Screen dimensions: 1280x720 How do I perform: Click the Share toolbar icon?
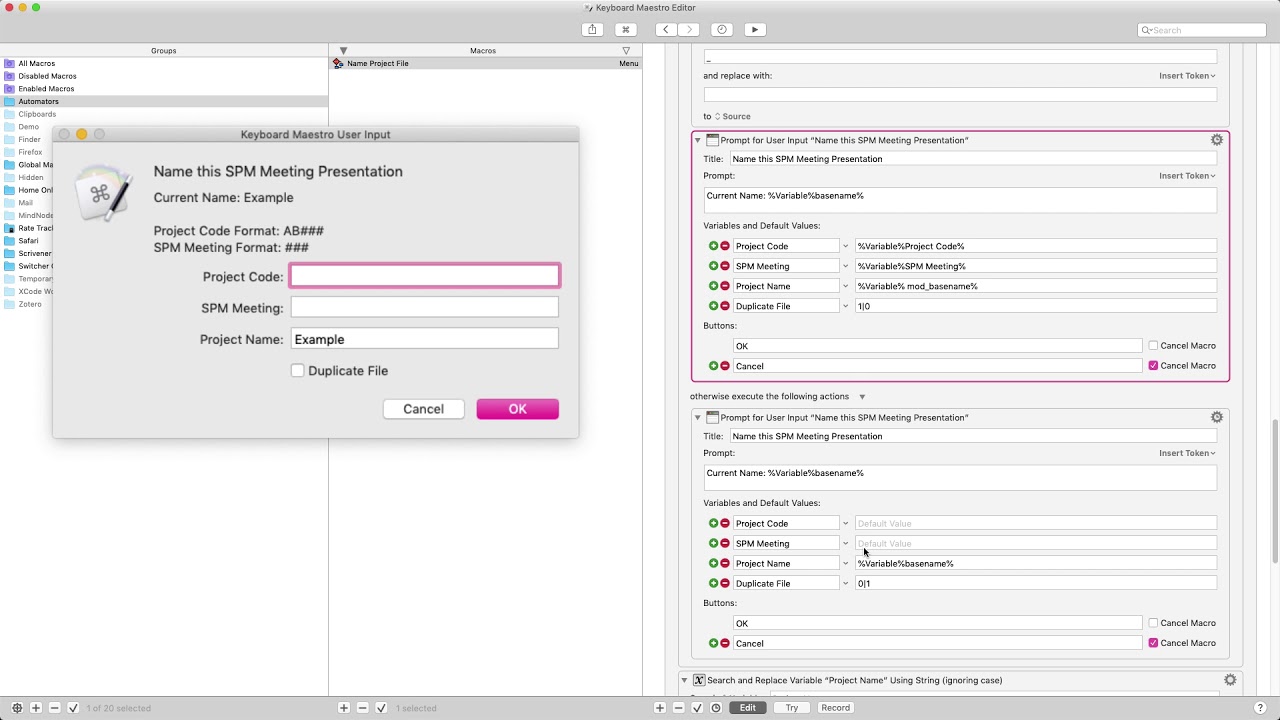coord(592,30)
